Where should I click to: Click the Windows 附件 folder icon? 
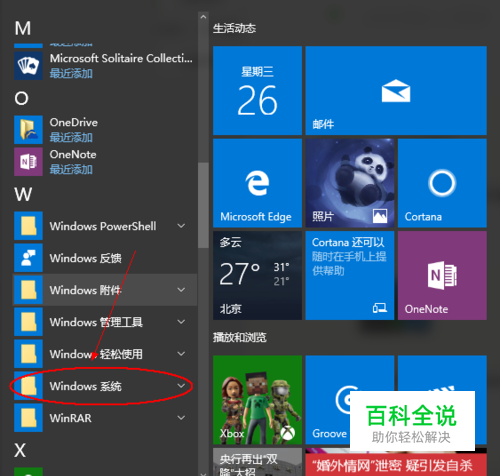pyautogui.click(x=28, y=290)
